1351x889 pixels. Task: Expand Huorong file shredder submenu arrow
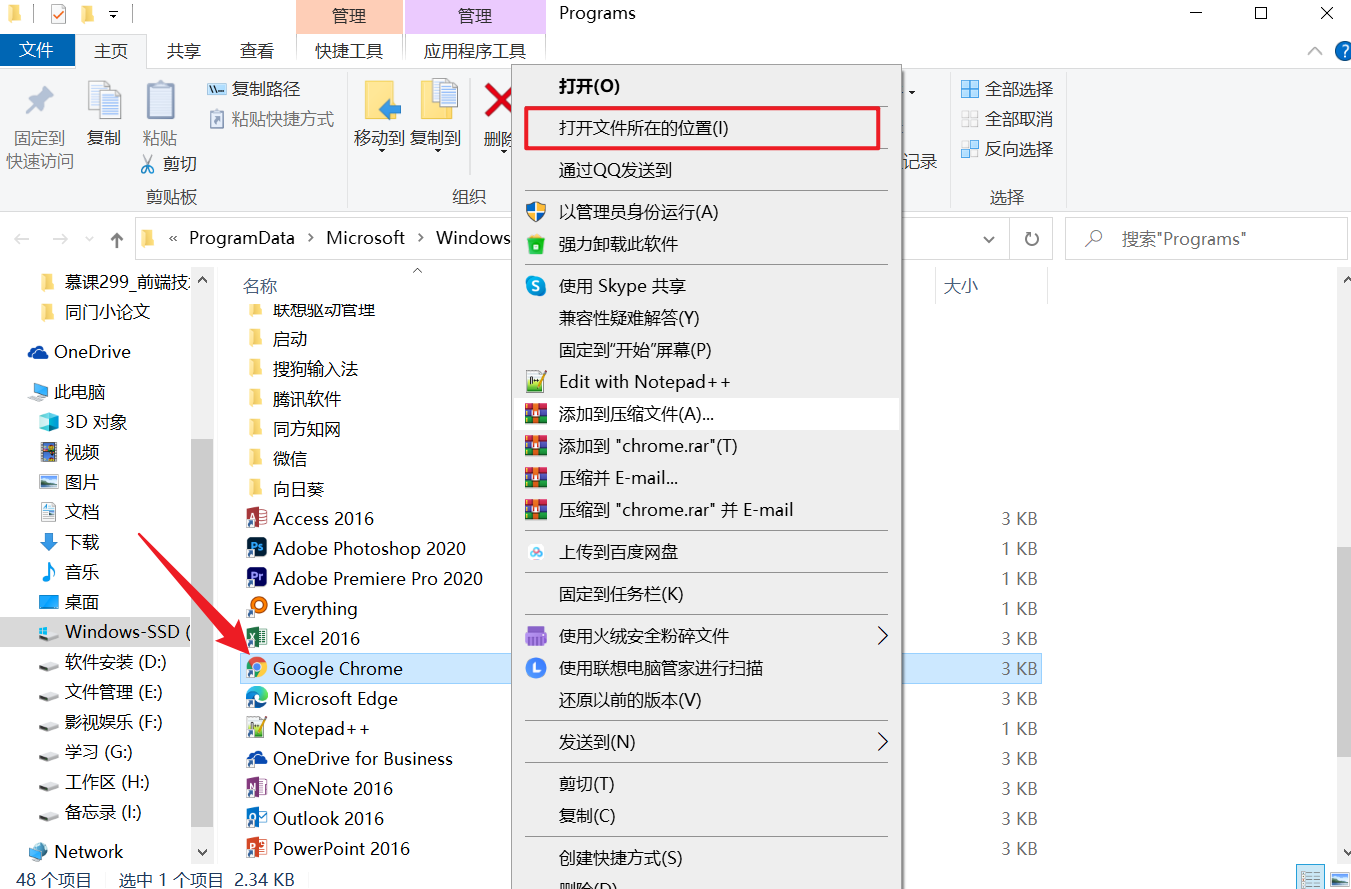coord(882,636)
